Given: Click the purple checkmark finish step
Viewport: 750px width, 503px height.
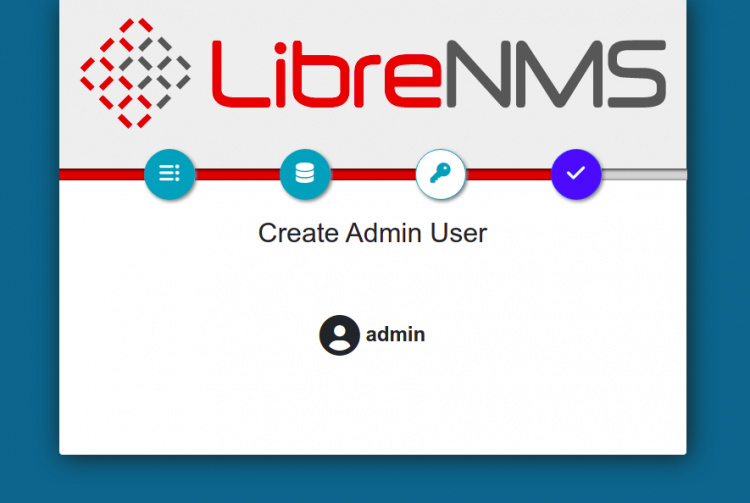Looking at the screenshot, I should point(576,174).
